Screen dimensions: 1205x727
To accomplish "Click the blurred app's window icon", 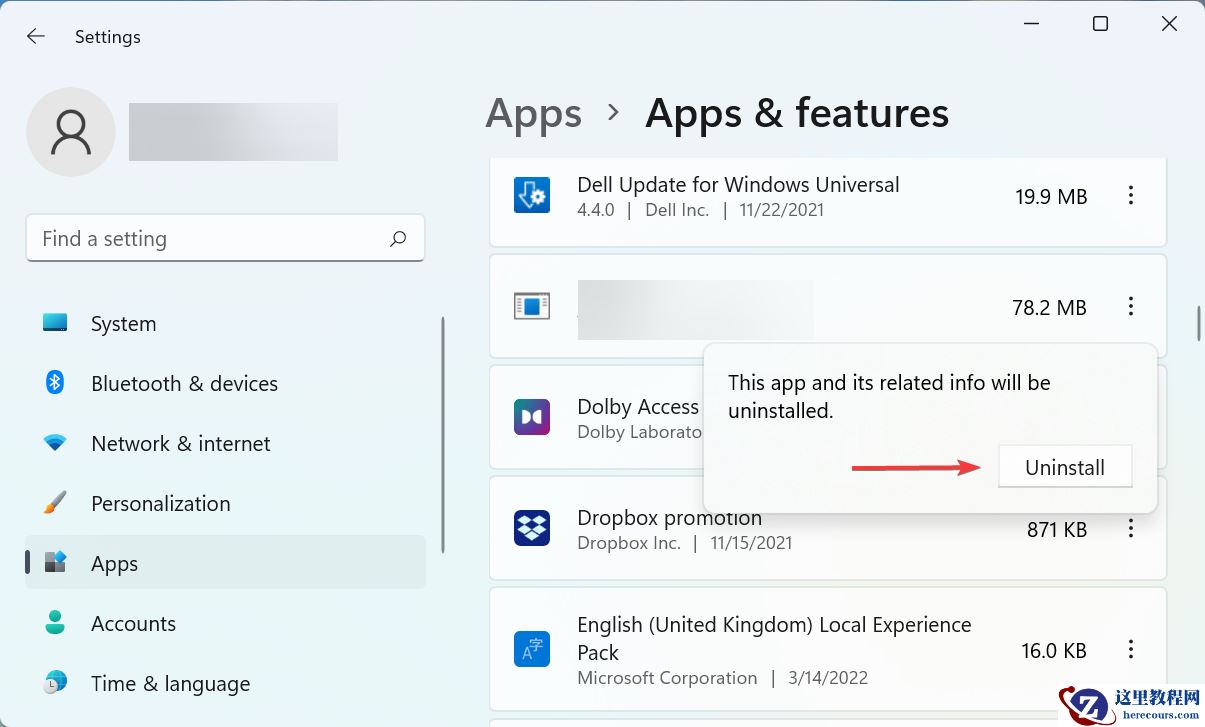I will [x=532, y=307].
